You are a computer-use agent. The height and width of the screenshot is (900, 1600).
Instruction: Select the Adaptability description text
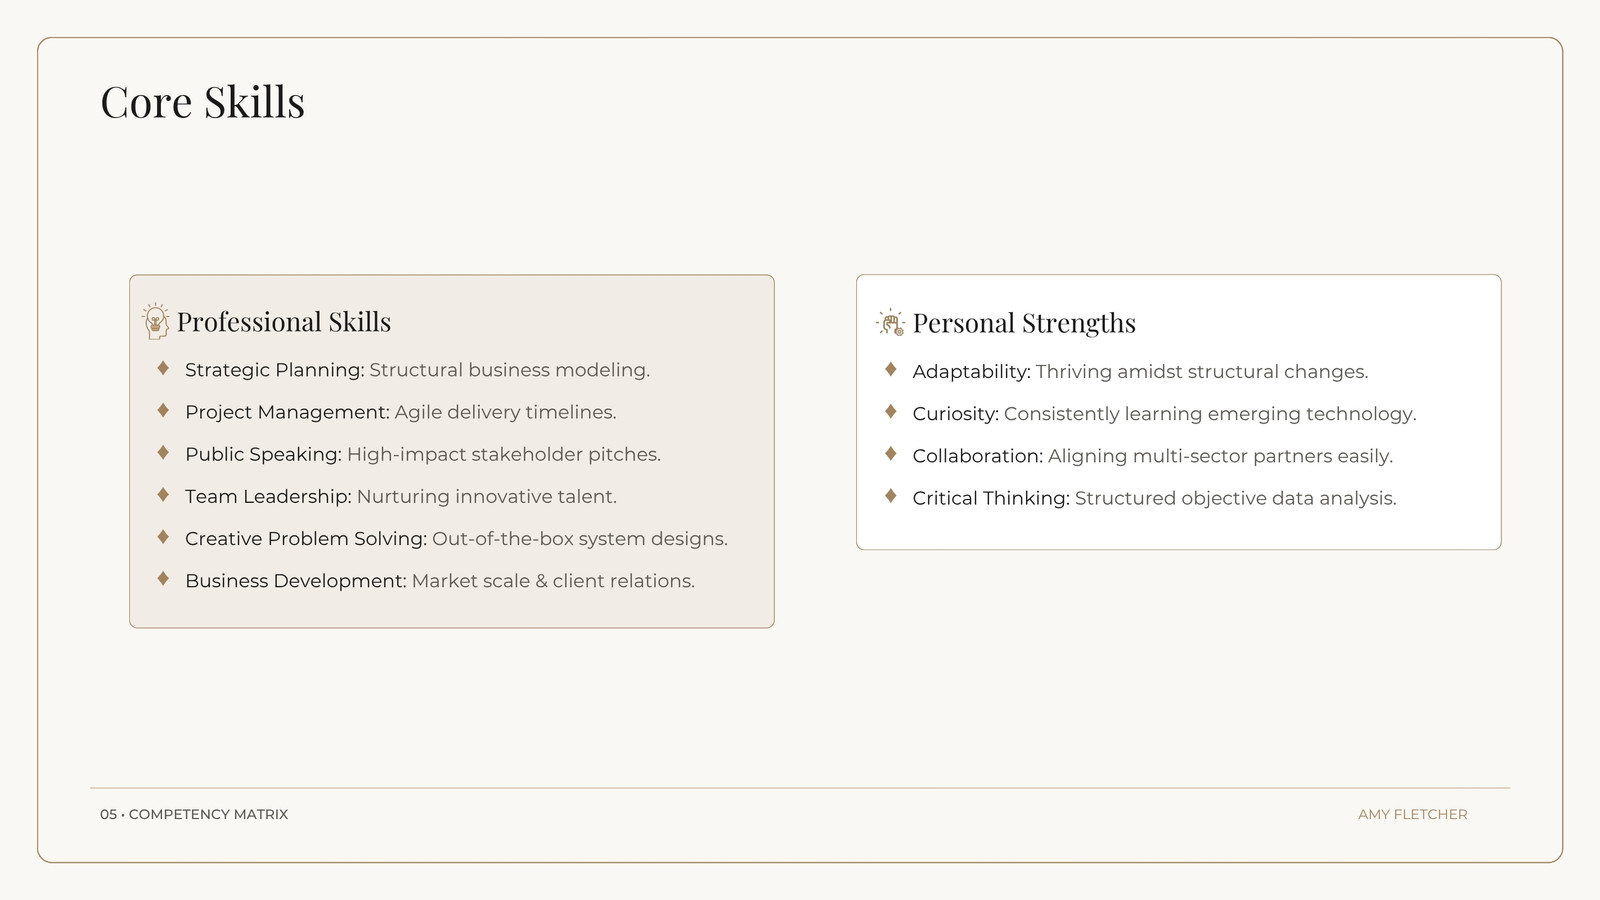click(x=1202, y=372)
